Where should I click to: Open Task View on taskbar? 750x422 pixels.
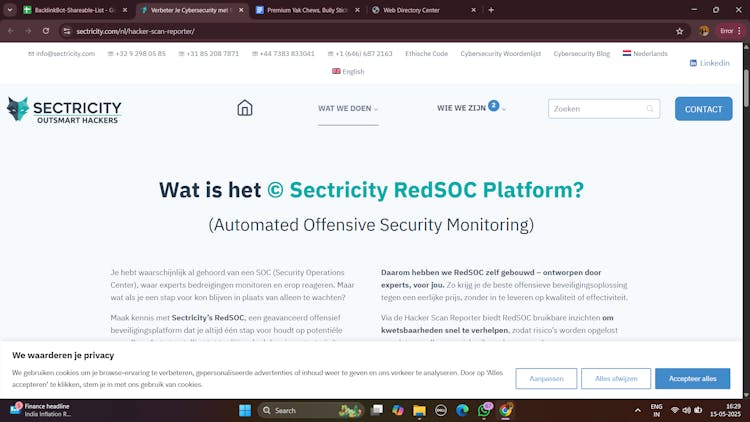click(377, 410)
